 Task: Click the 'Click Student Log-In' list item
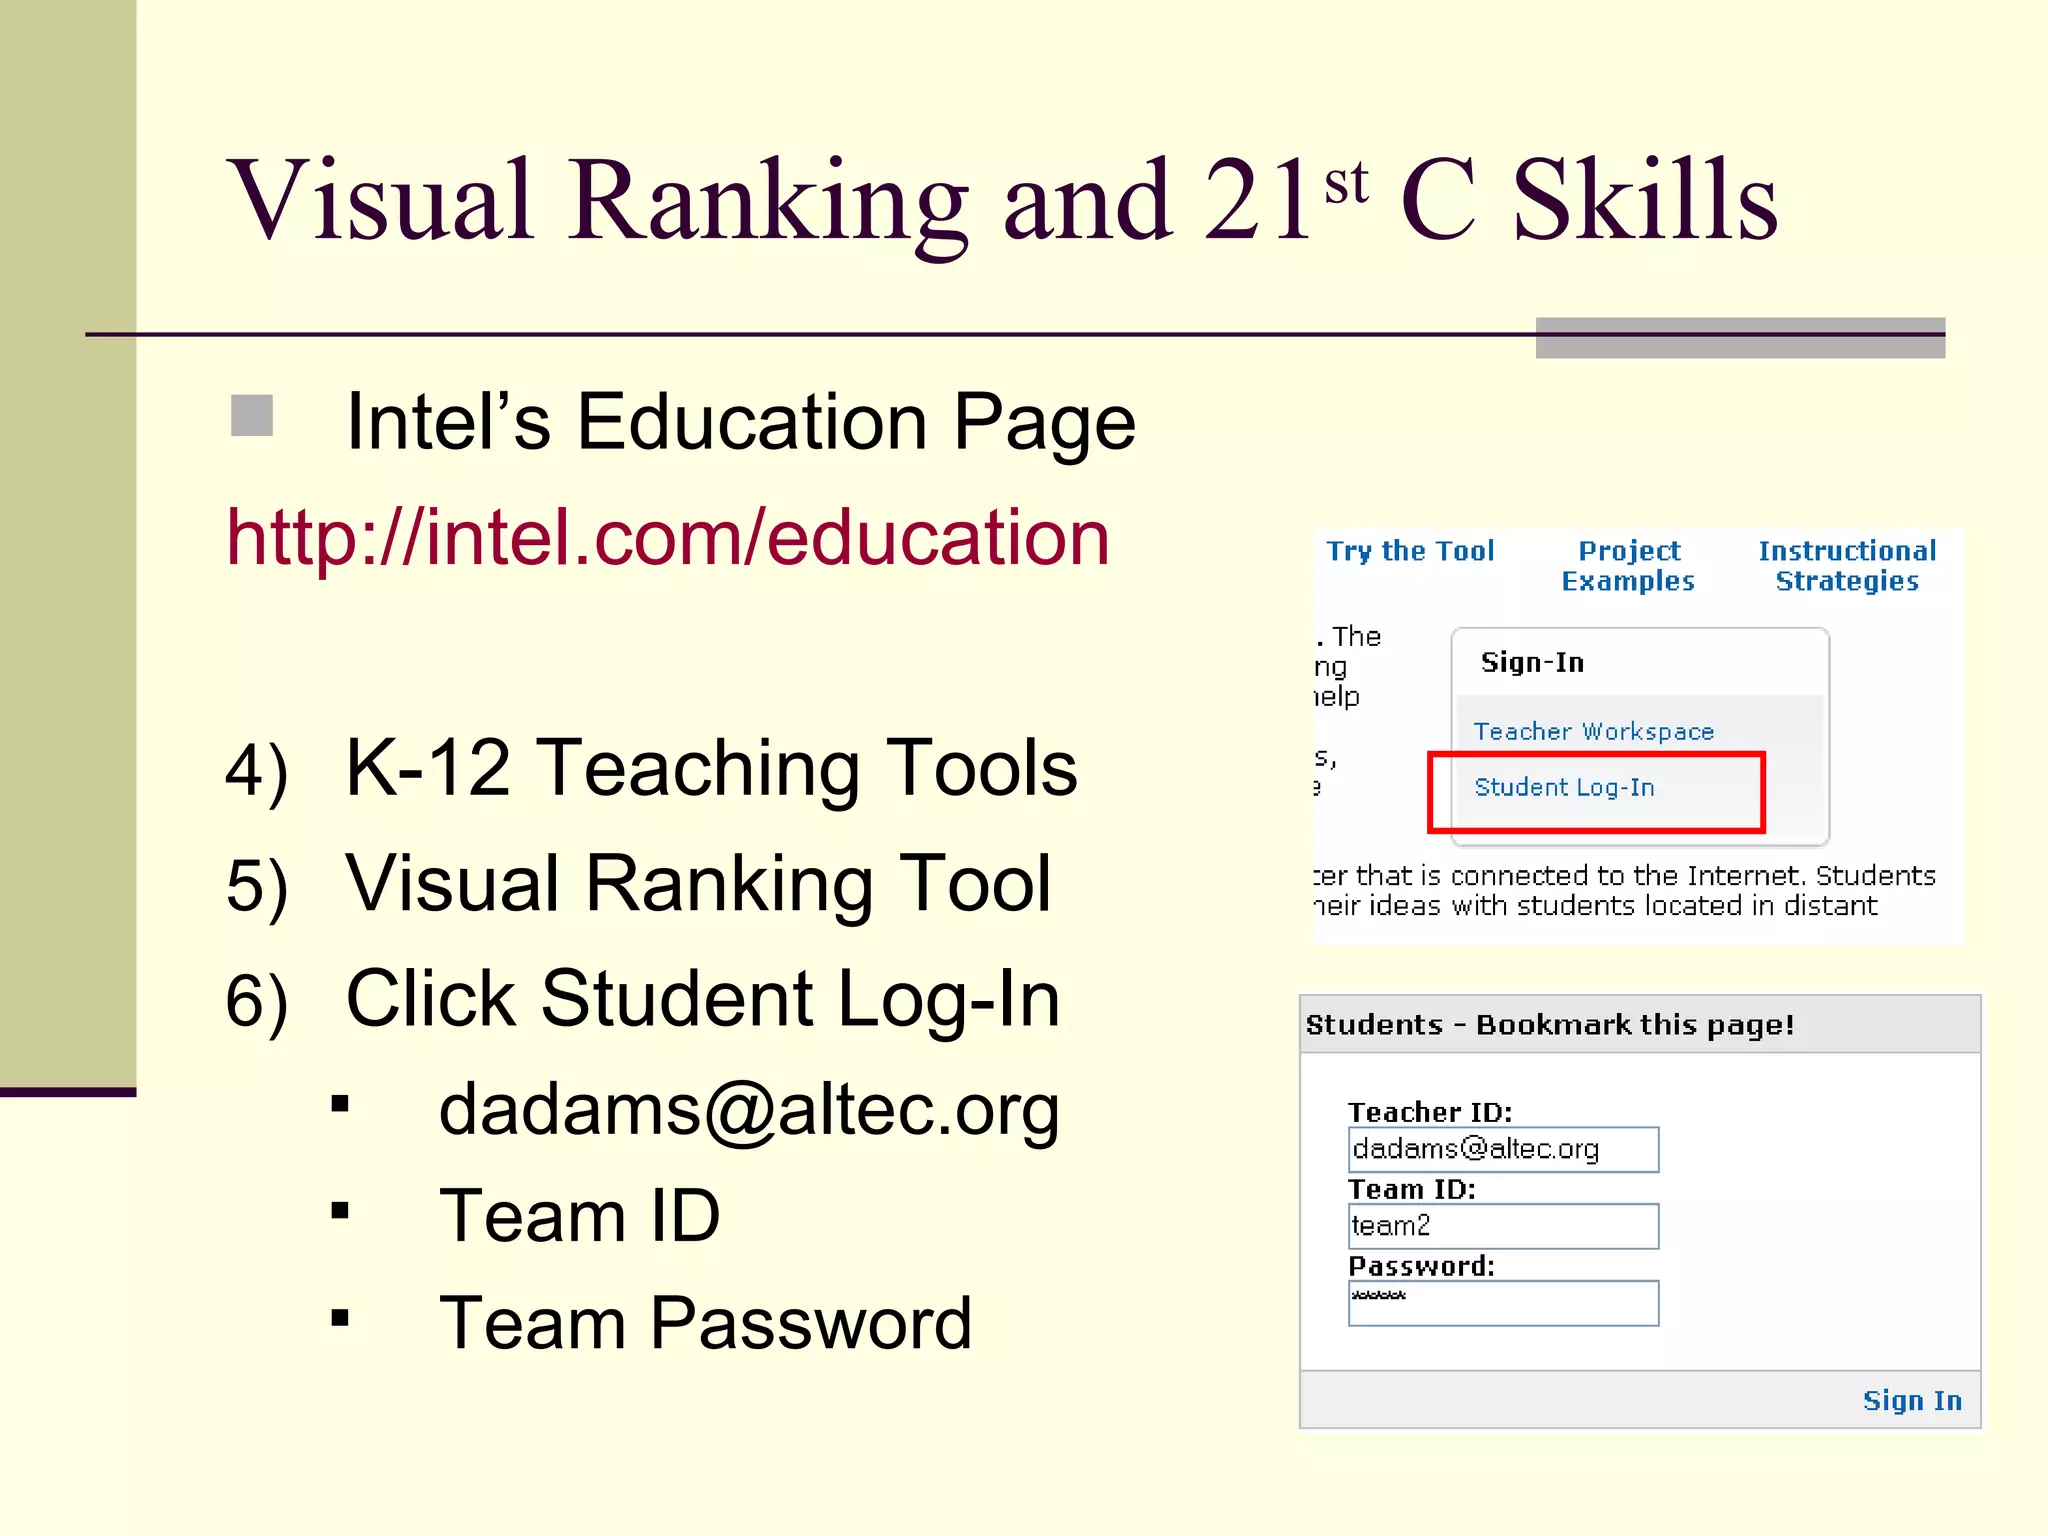[x=702, y=999]
